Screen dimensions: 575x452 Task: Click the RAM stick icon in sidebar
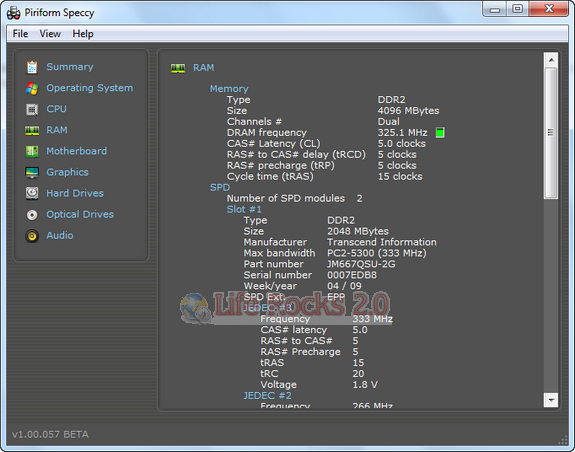point(32,131)
